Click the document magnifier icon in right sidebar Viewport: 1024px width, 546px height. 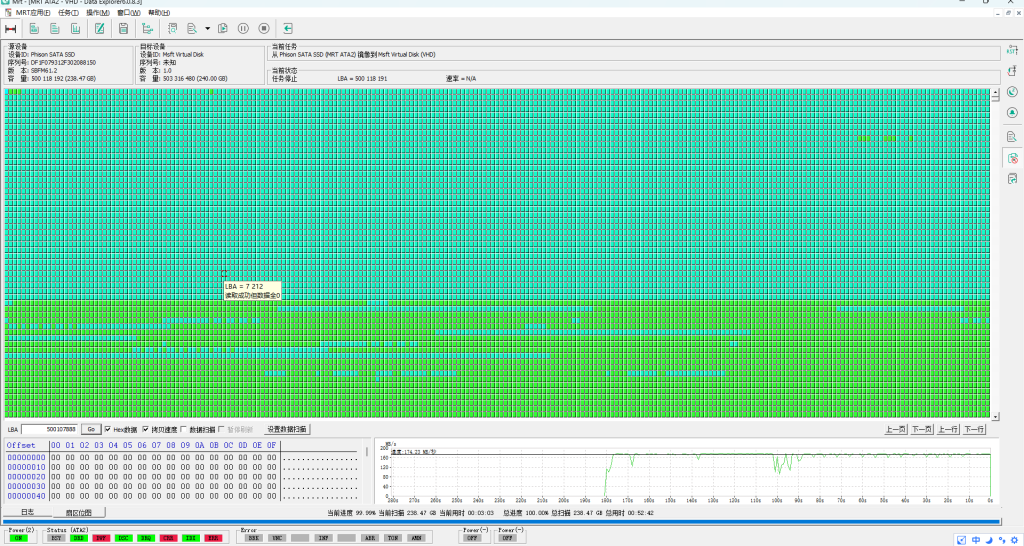(1012, 136)
